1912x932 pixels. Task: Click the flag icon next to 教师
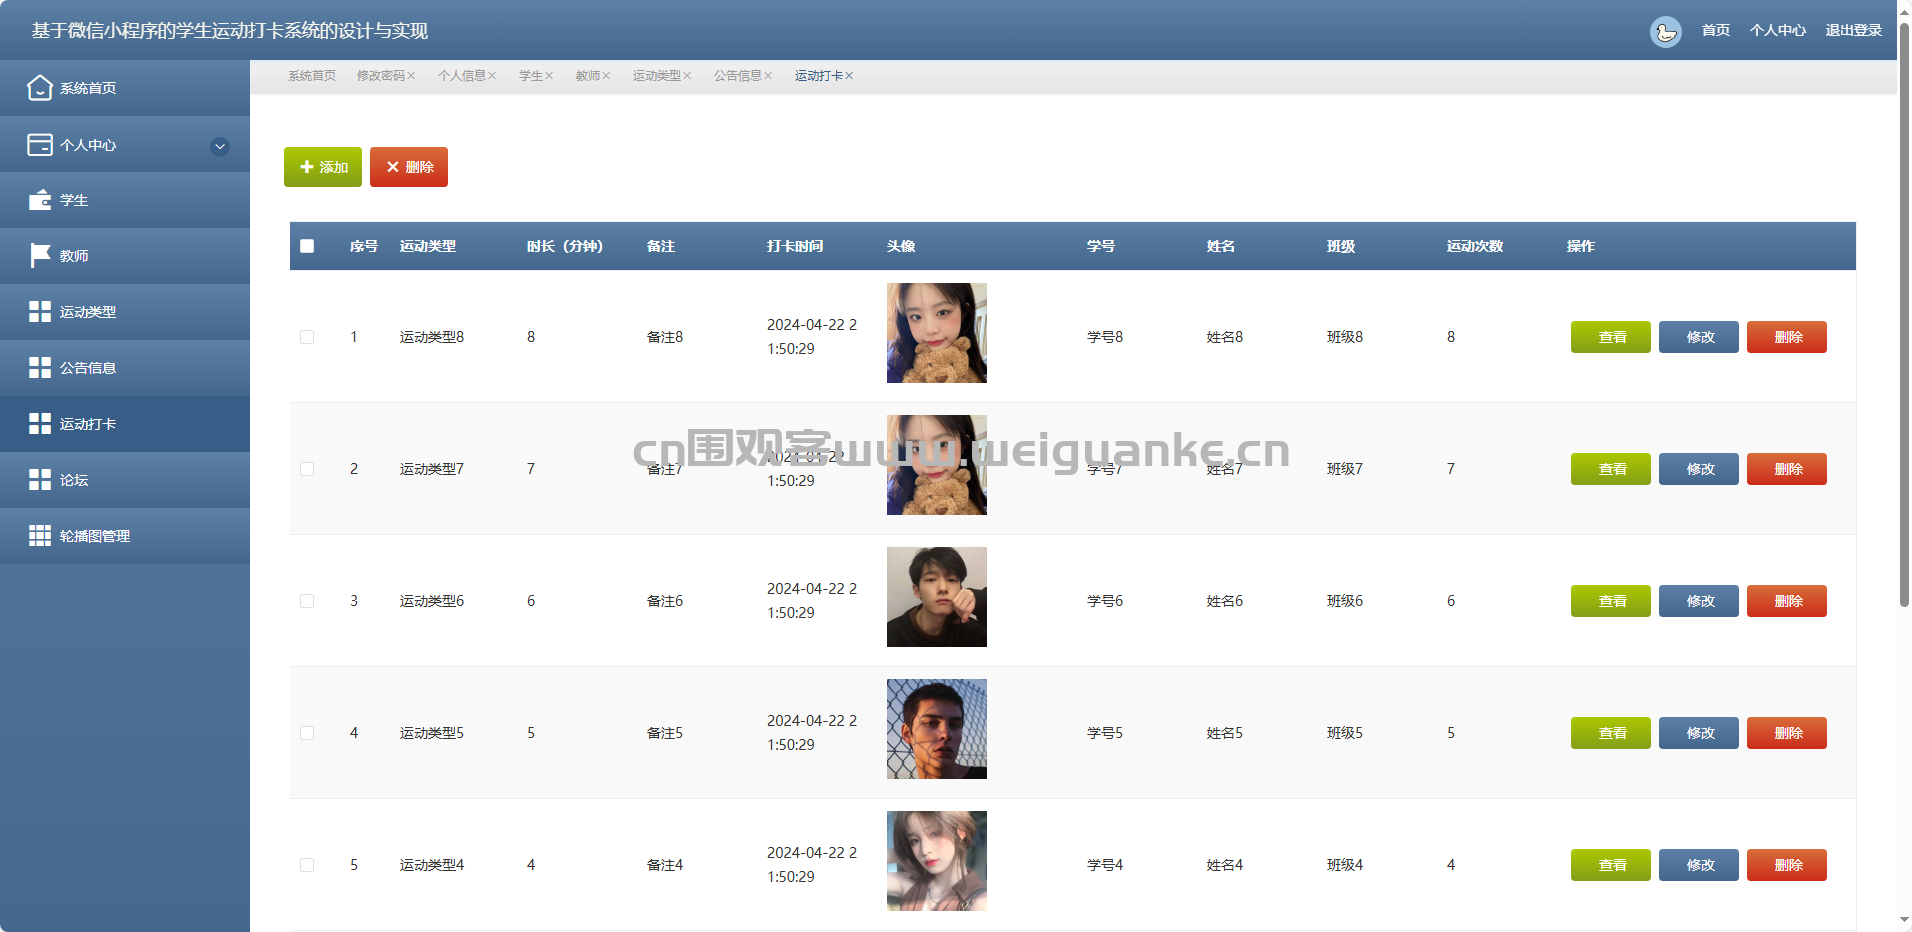pos(39,256)
